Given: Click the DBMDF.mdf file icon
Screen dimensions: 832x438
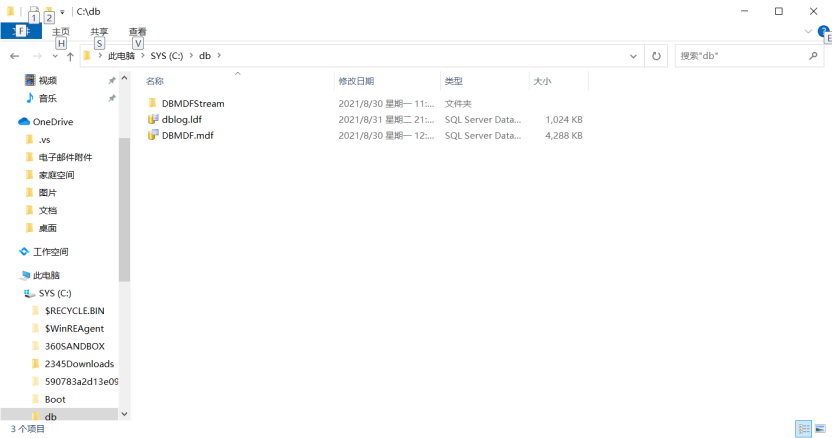Looking at the screenshot, I should click(x=153, y=135).
